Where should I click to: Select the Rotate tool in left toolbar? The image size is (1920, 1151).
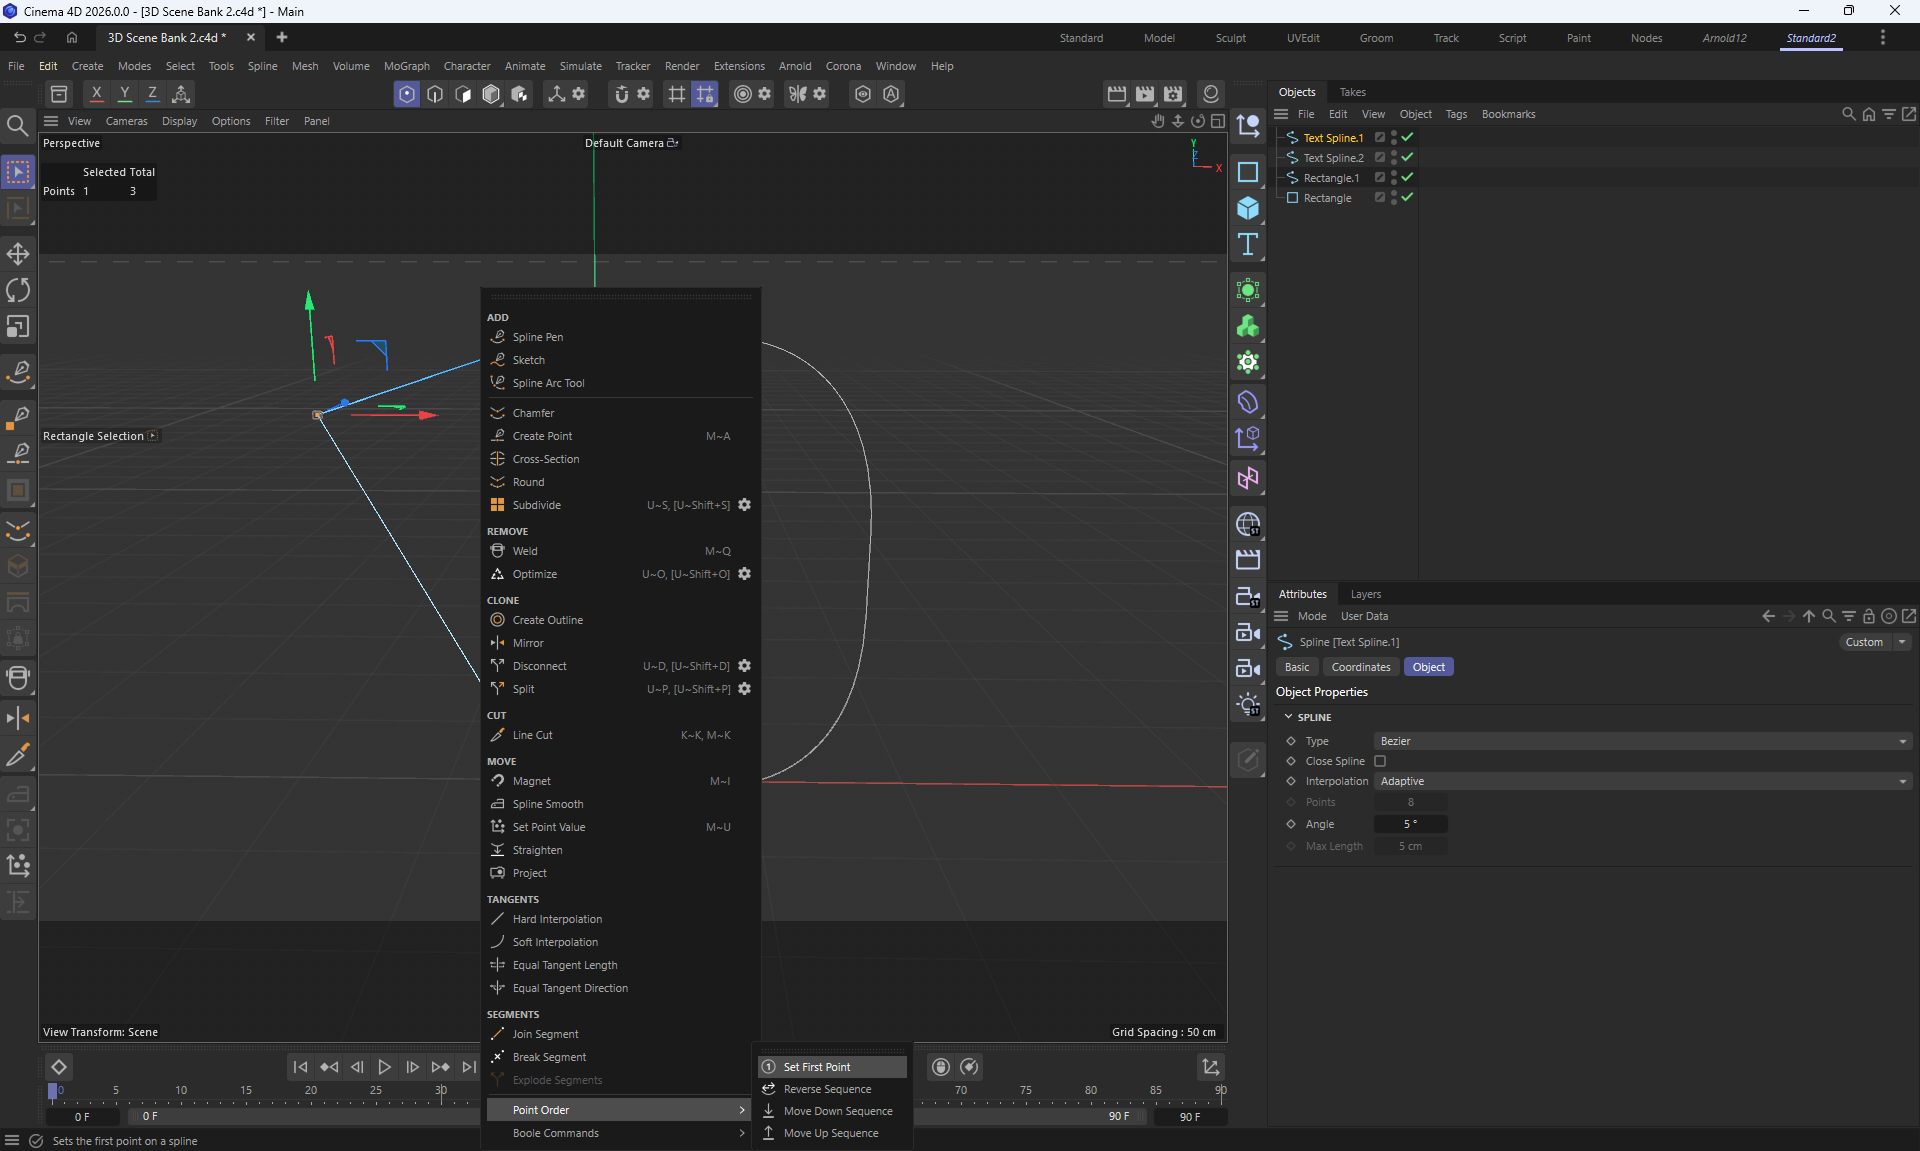(18, 290)
